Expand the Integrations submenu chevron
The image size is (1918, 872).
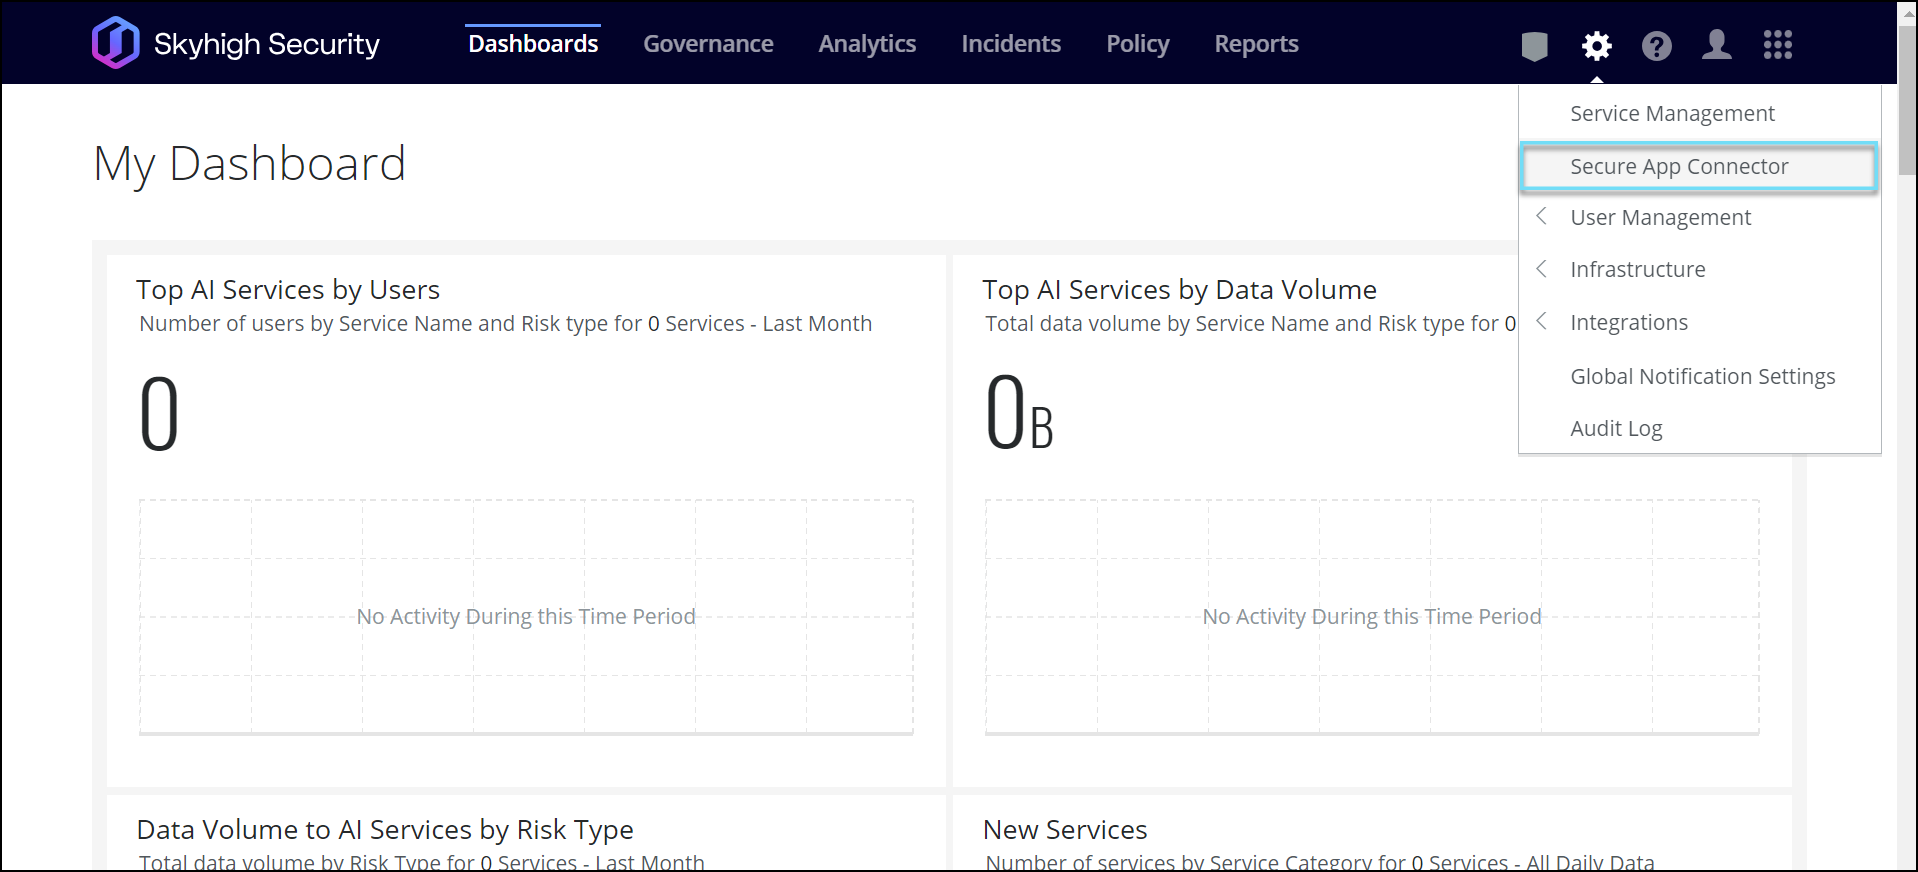pyautogui.click(x=1542, y=321)
